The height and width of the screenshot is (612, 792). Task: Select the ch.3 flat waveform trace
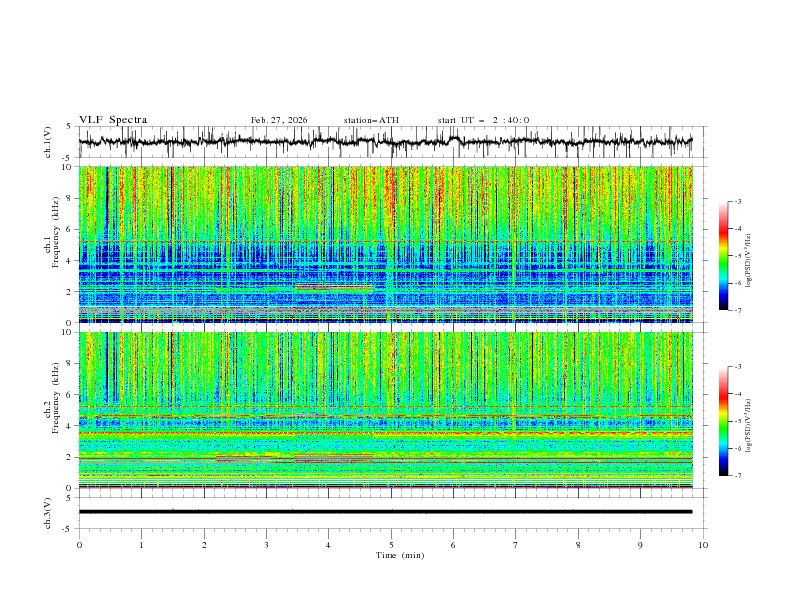click(385, 512)
